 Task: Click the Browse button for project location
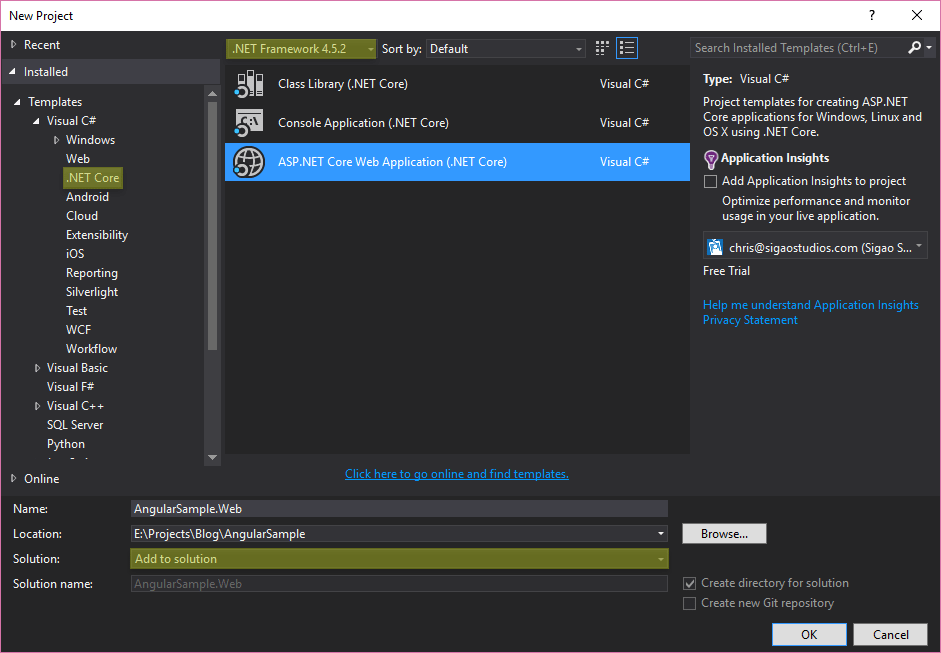click(x=724, y=533)
